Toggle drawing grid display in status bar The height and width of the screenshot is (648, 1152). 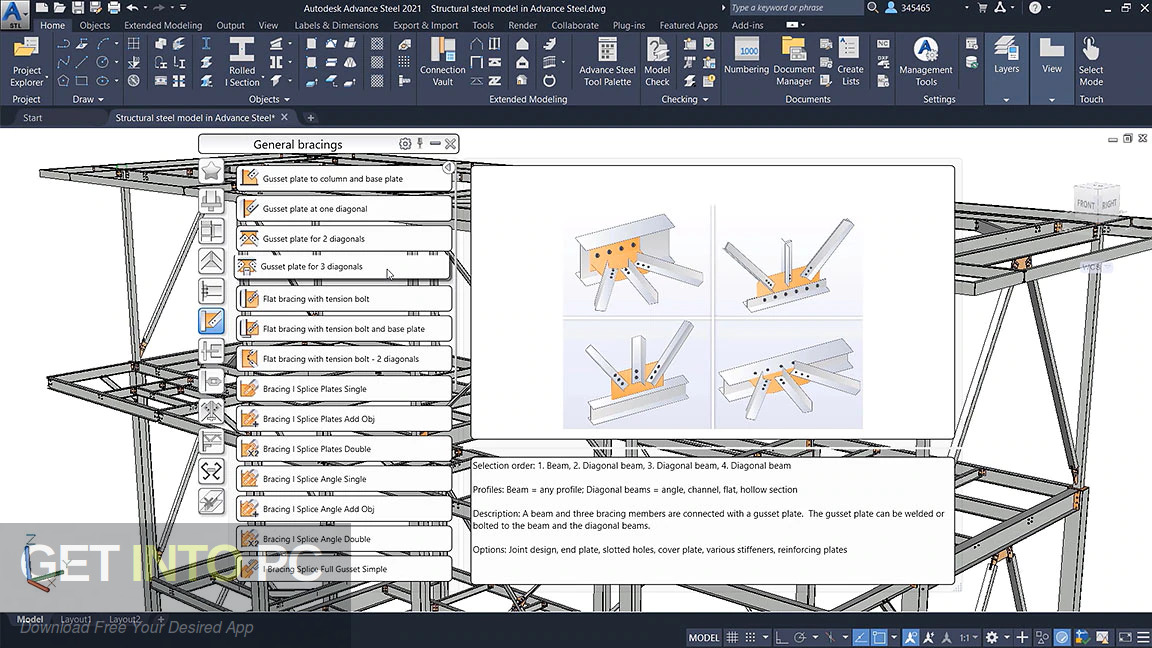[732, 637]
